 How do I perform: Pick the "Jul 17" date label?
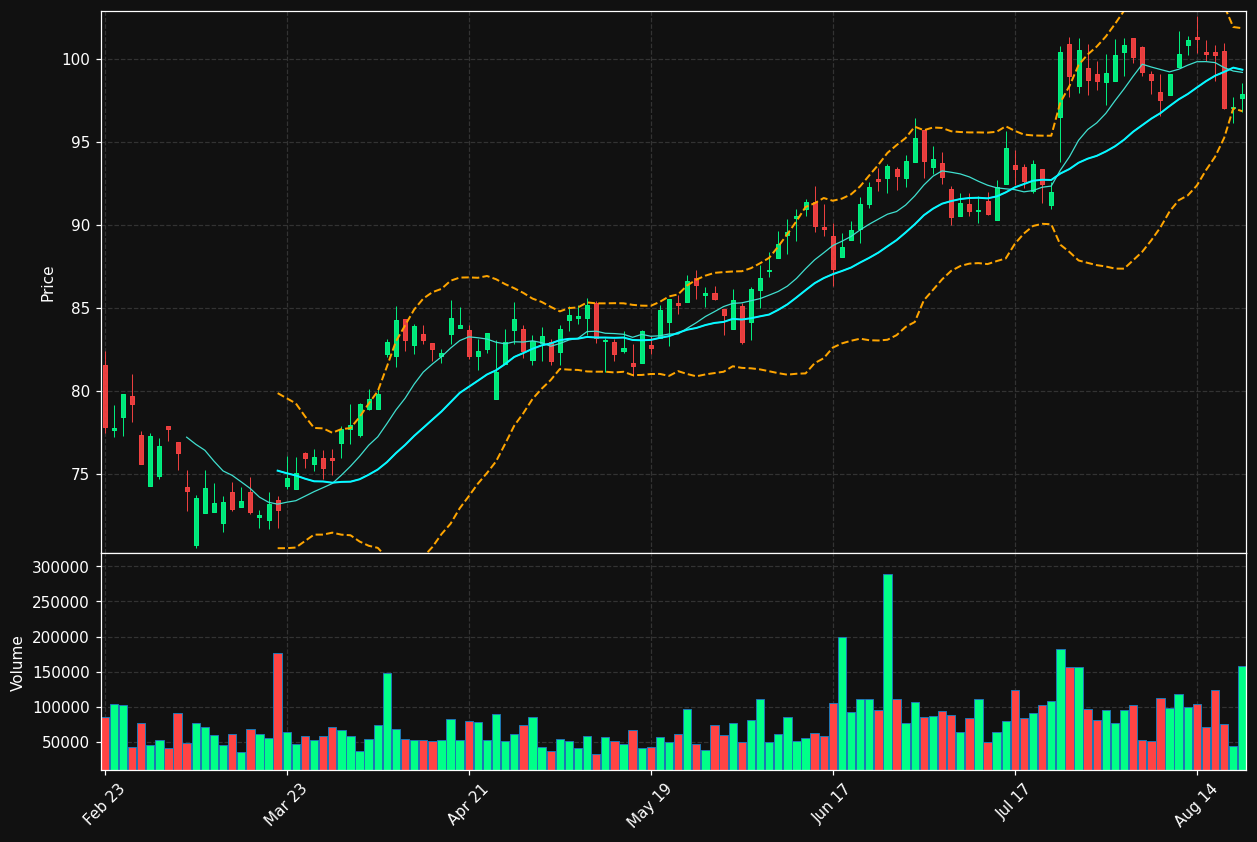coord(1013,803)
